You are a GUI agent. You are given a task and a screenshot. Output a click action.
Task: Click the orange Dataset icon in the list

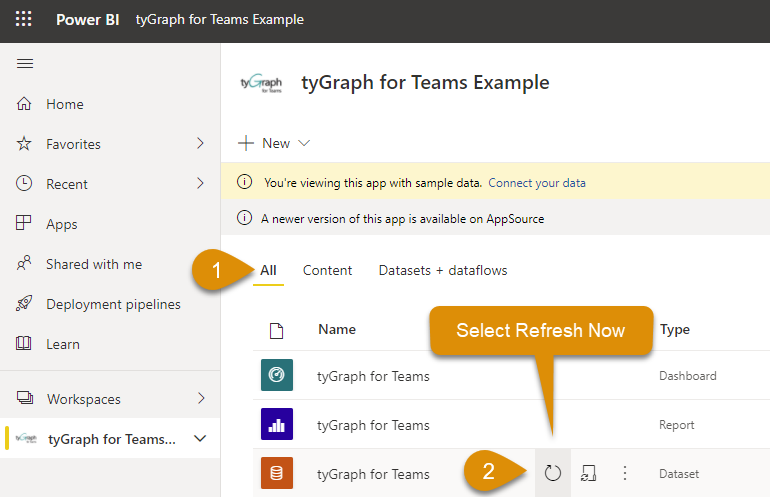(x=277, y=473)
